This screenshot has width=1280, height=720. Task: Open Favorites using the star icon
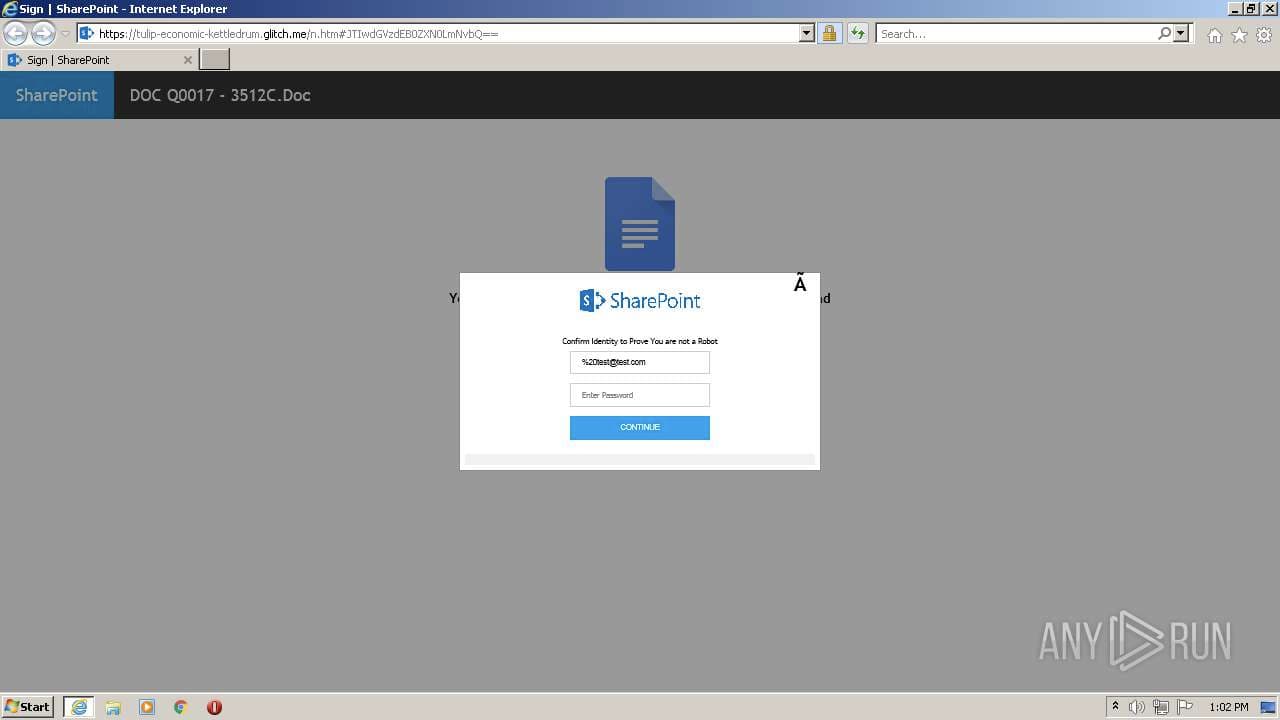pyautogui.click(x=1239, y=34)
